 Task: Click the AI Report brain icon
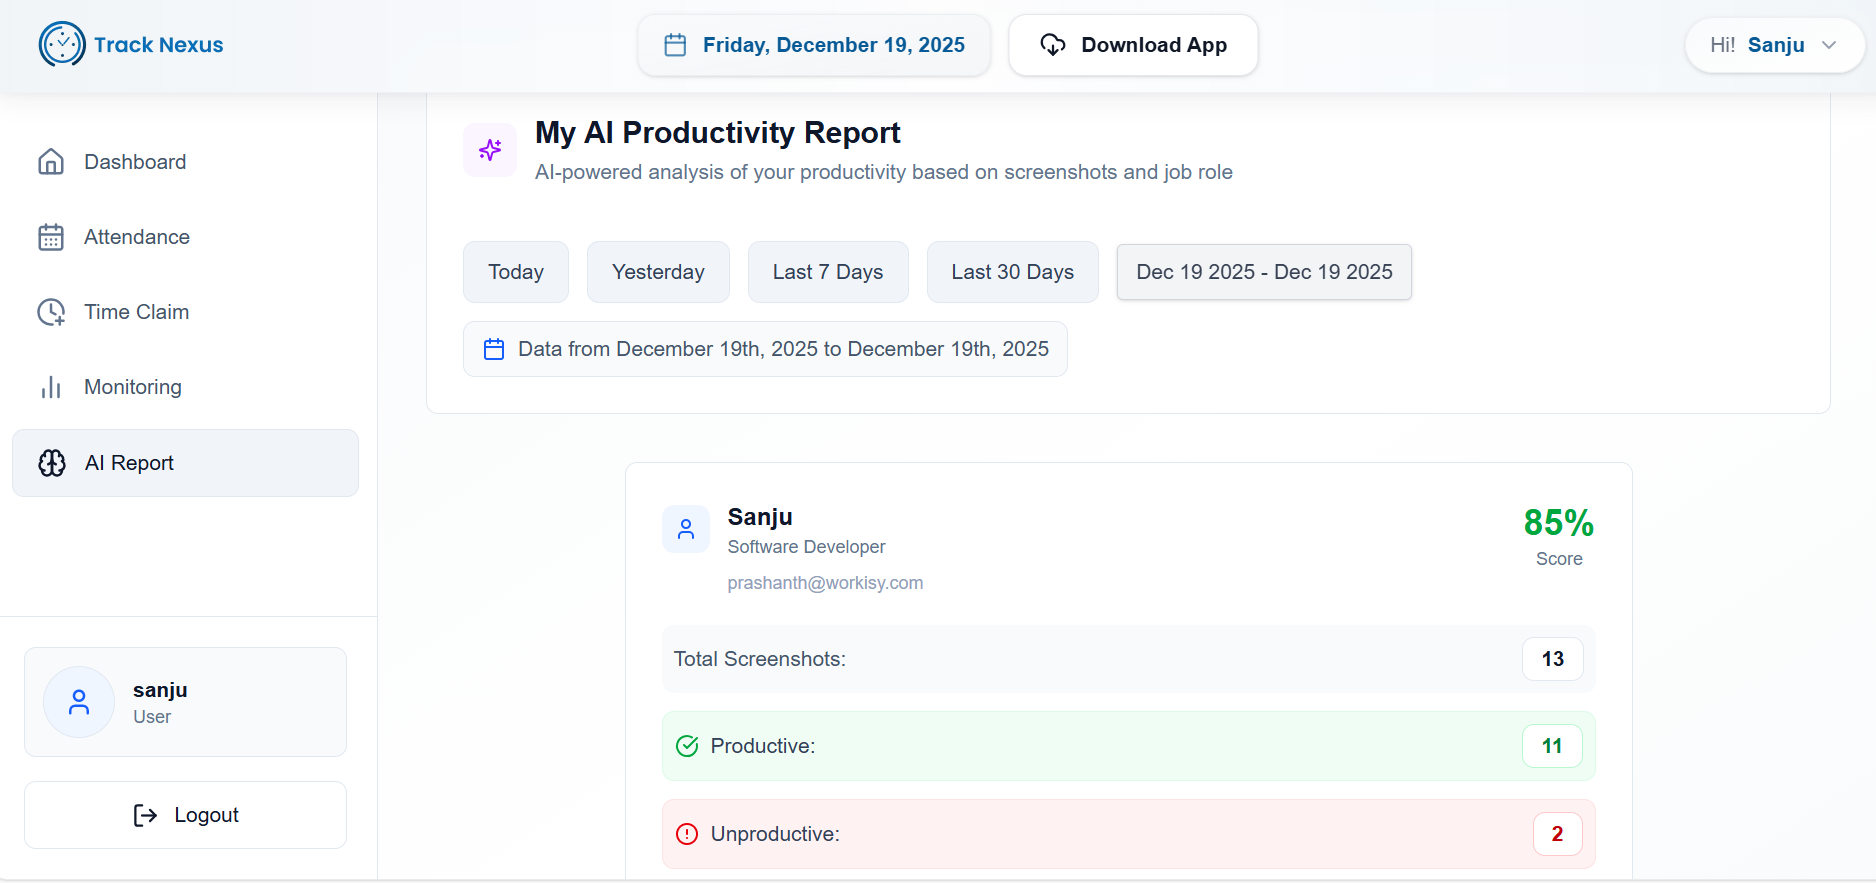click(x=52, y=463)
